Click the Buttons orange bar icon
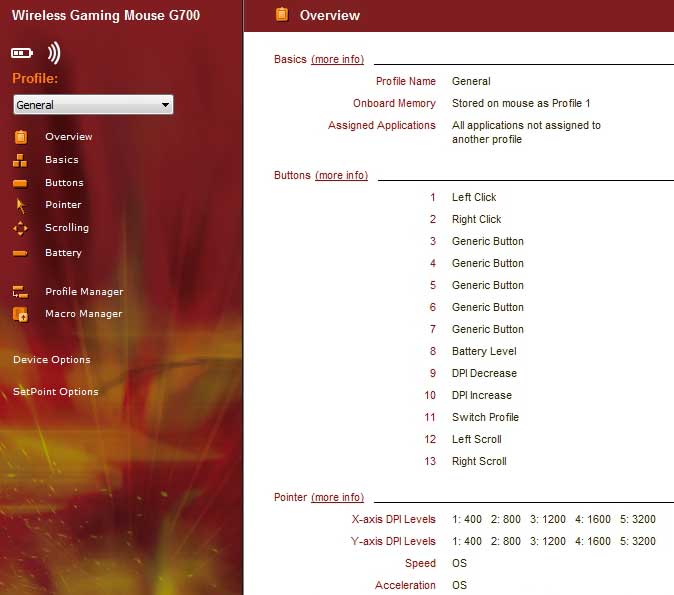 click(x=20, y=184)
